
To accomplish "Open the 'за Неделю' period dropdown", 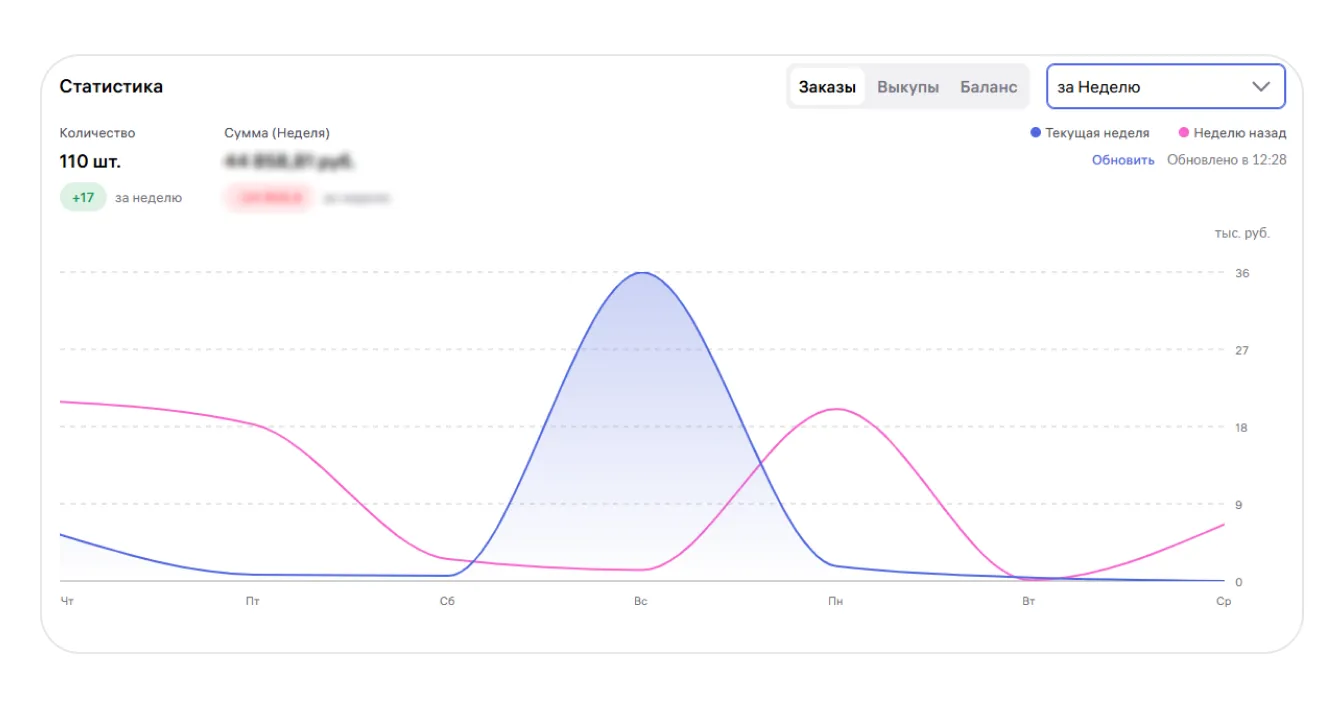I will 1150,87.
